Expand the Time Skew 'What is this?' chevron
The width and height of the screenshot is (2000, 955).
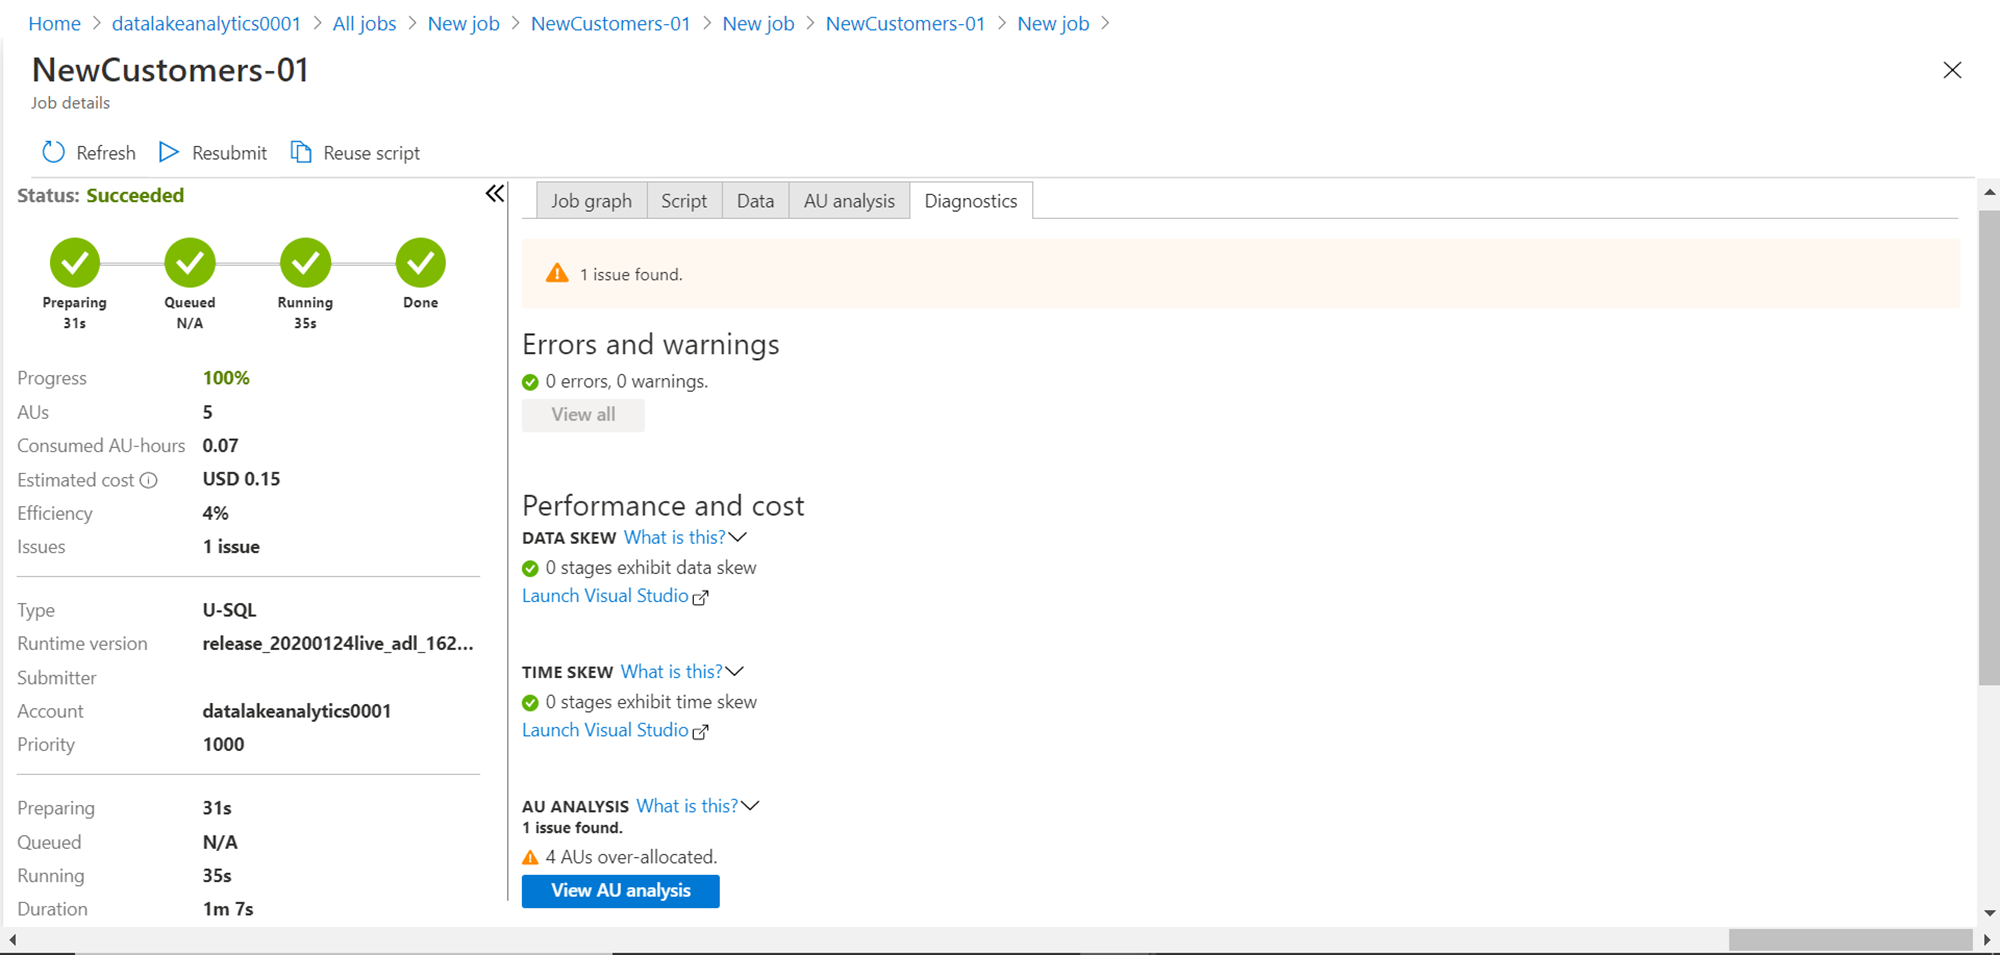735,672
